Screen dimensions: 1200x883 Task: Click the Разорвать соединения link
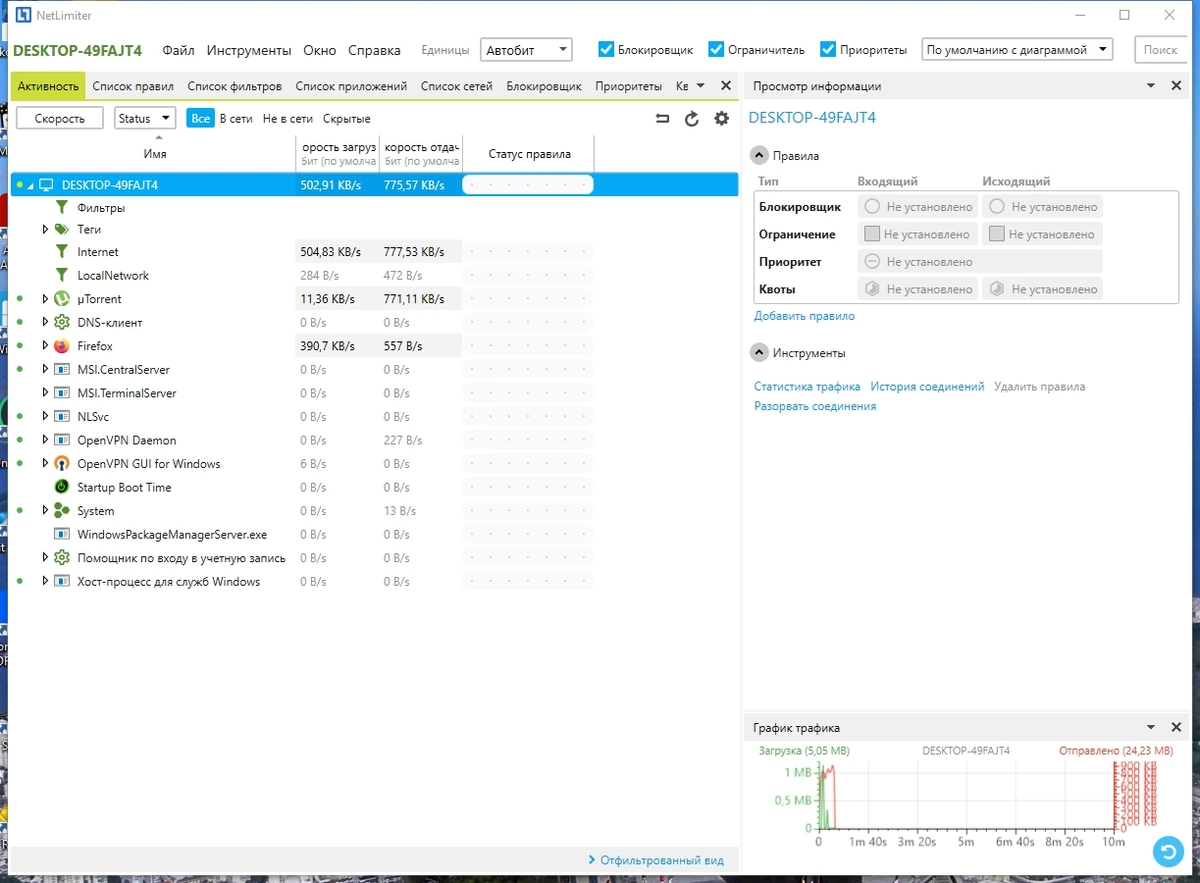click(815, 406)
